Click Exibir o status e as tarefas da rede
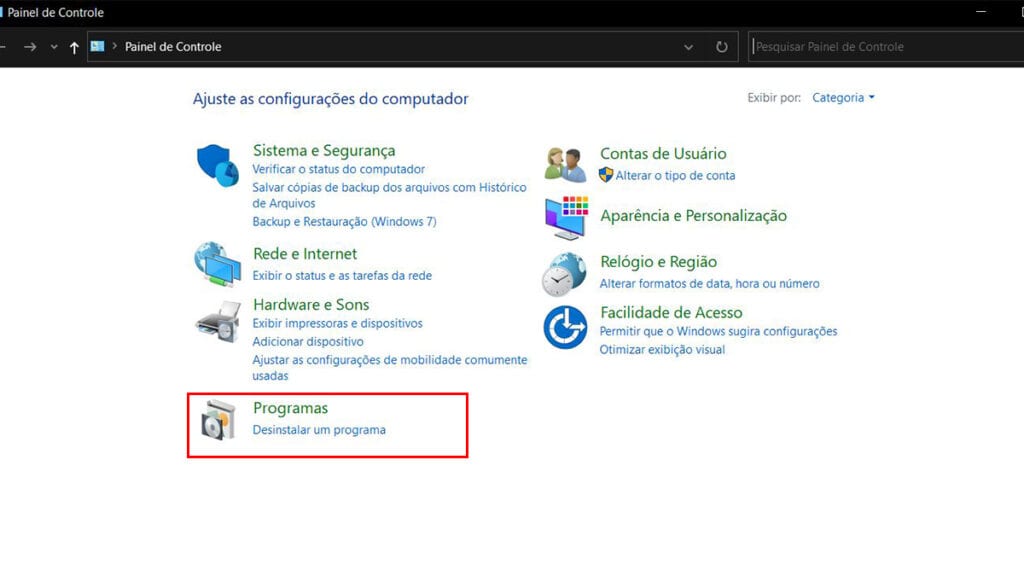The image size is (1024, 576). tap(342, 276)
